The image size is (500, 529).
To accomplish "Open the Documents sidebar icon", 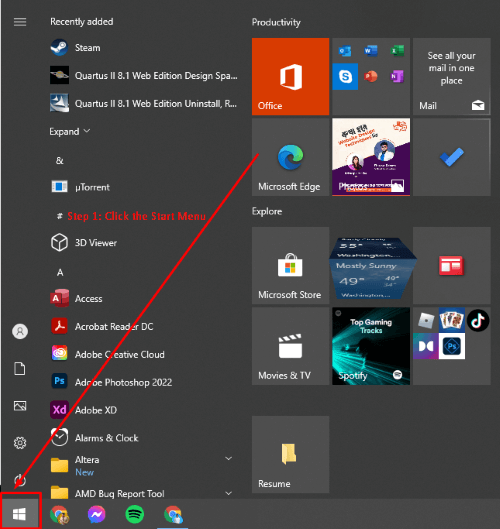I will pos(20,368).
